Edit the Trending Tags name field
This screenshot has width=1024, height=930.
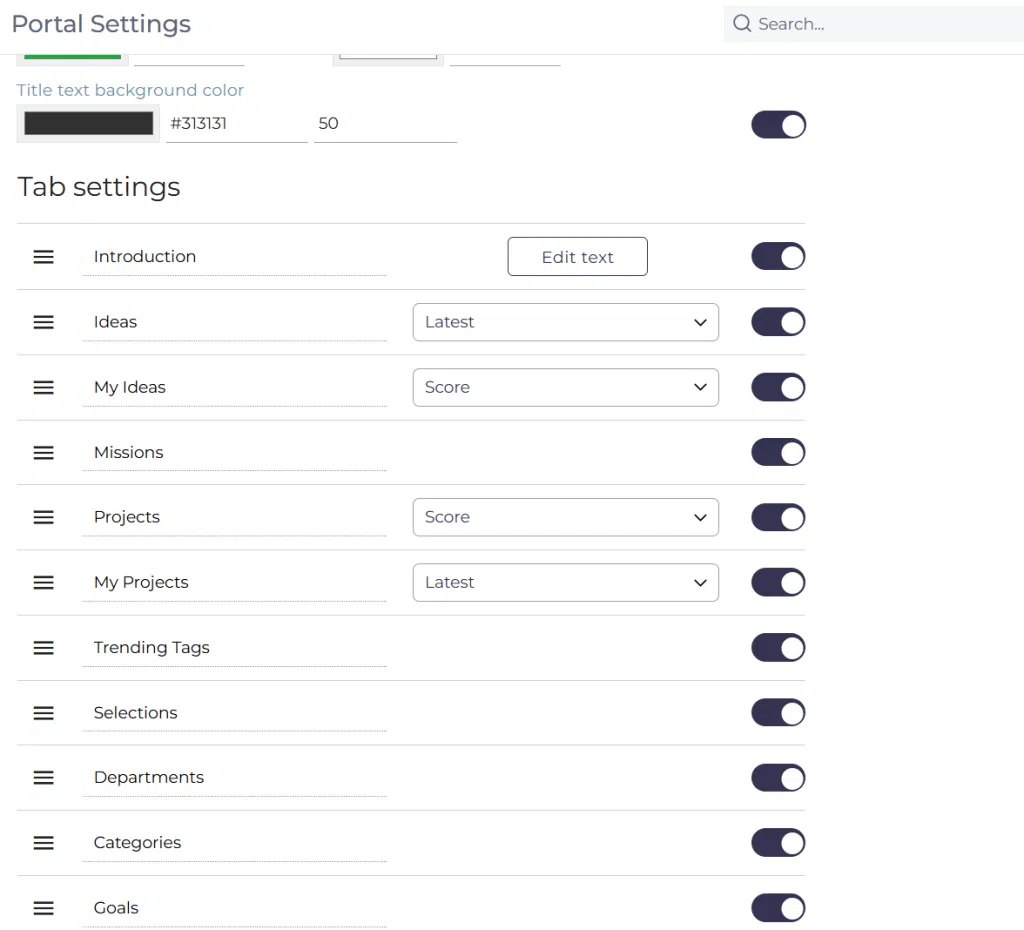pos(234,648)
